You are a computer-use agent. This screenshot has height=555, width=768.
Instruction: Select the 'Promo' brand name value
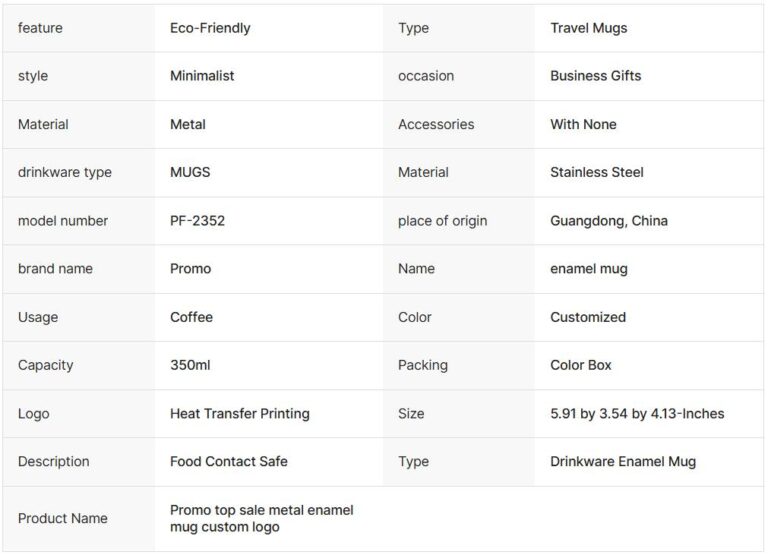pyautogui.click(x=190, y=268)
